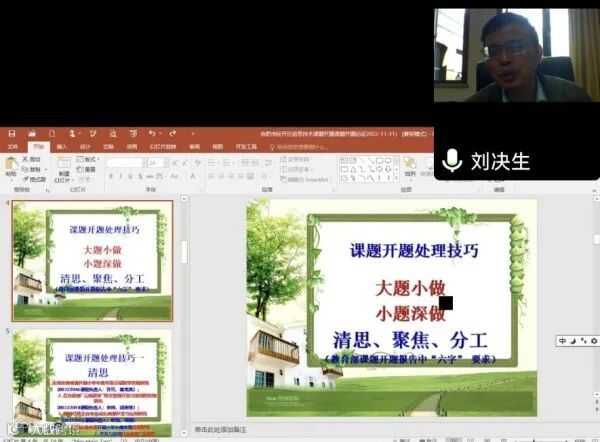
Task: Click the New document icon in quick access toolbar
Action: 52,134
